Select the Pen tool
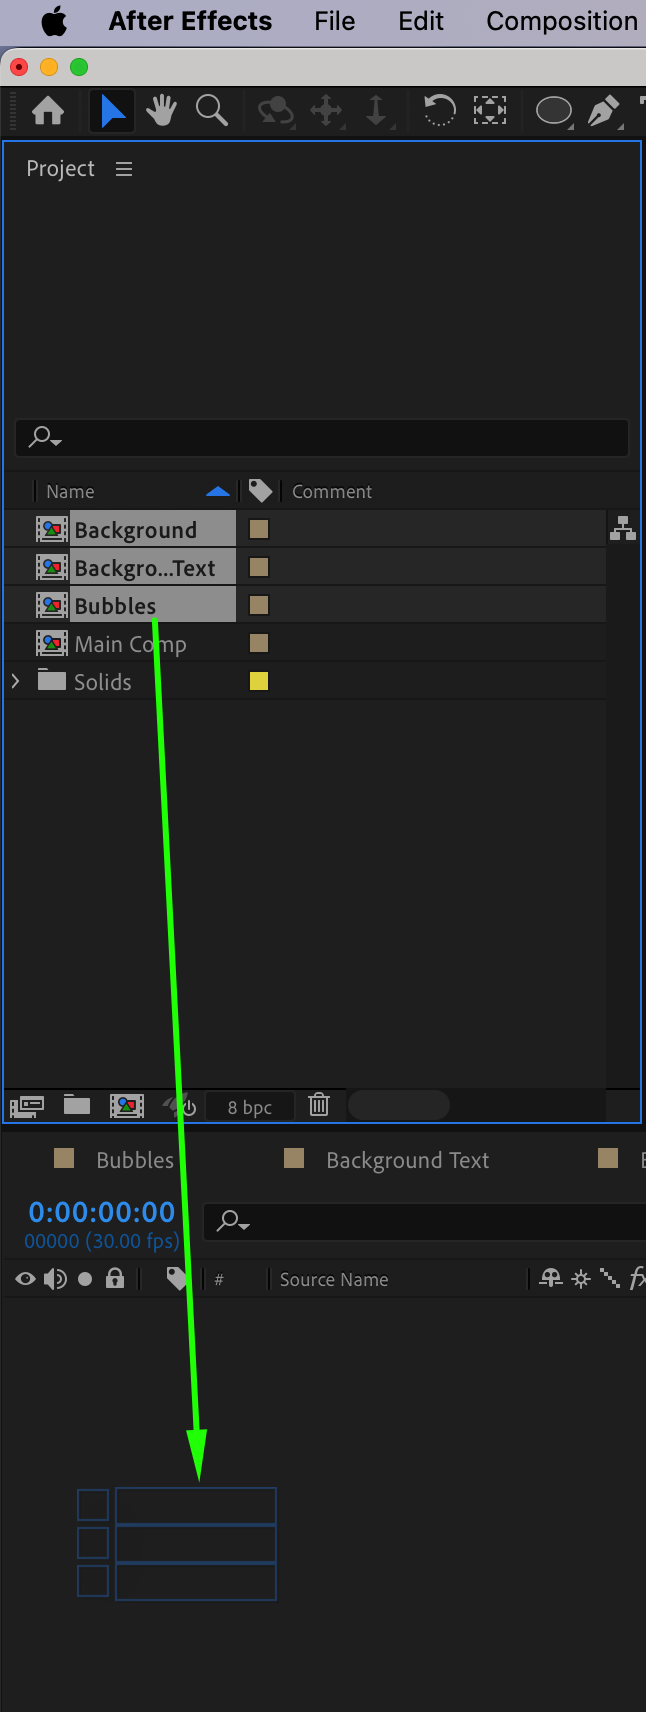Screen dimensions: 646x1712 pyautogui.click(x=602, y=110)
